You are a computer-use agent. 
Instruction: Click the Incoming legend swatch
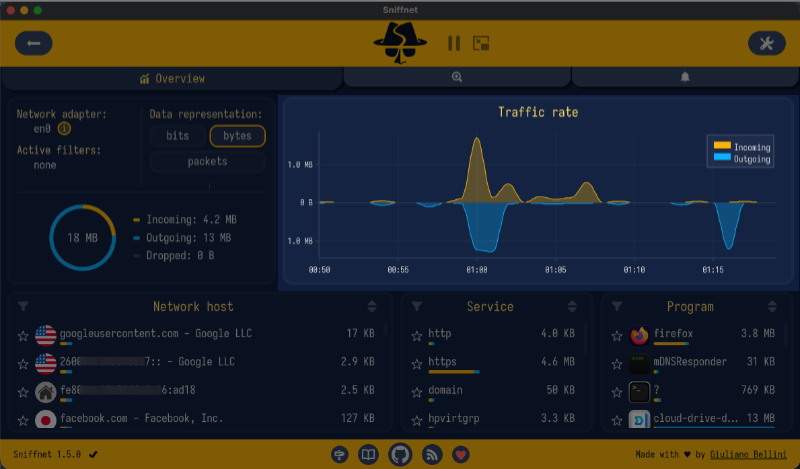[722, 145]
